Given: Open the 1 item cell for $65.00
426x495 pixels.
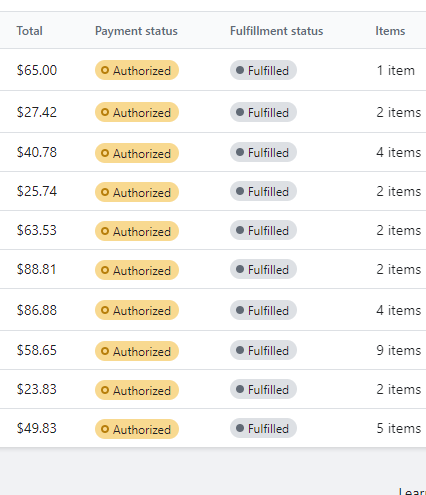Looking at the screenshot, I should point(396,70).
